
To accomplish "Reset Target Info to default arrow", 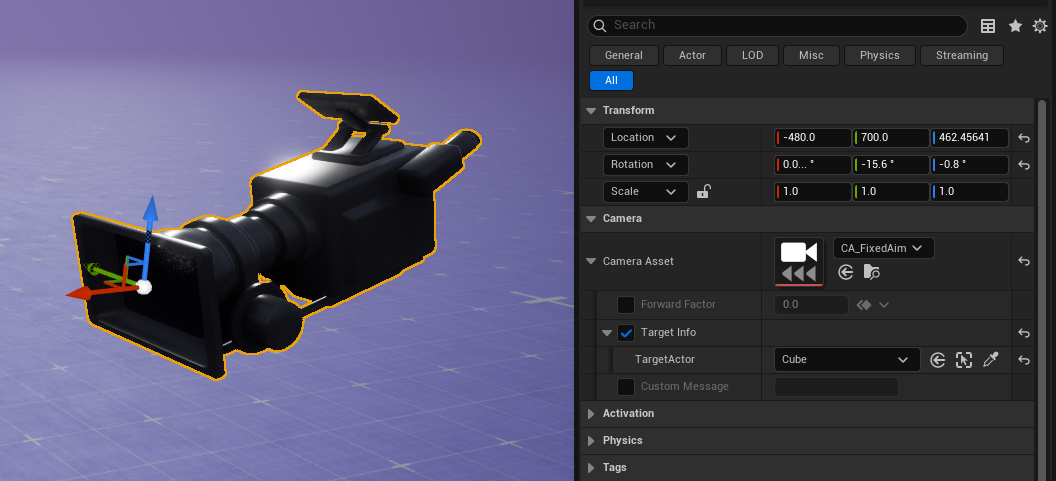I will [x=1024, y=333].
